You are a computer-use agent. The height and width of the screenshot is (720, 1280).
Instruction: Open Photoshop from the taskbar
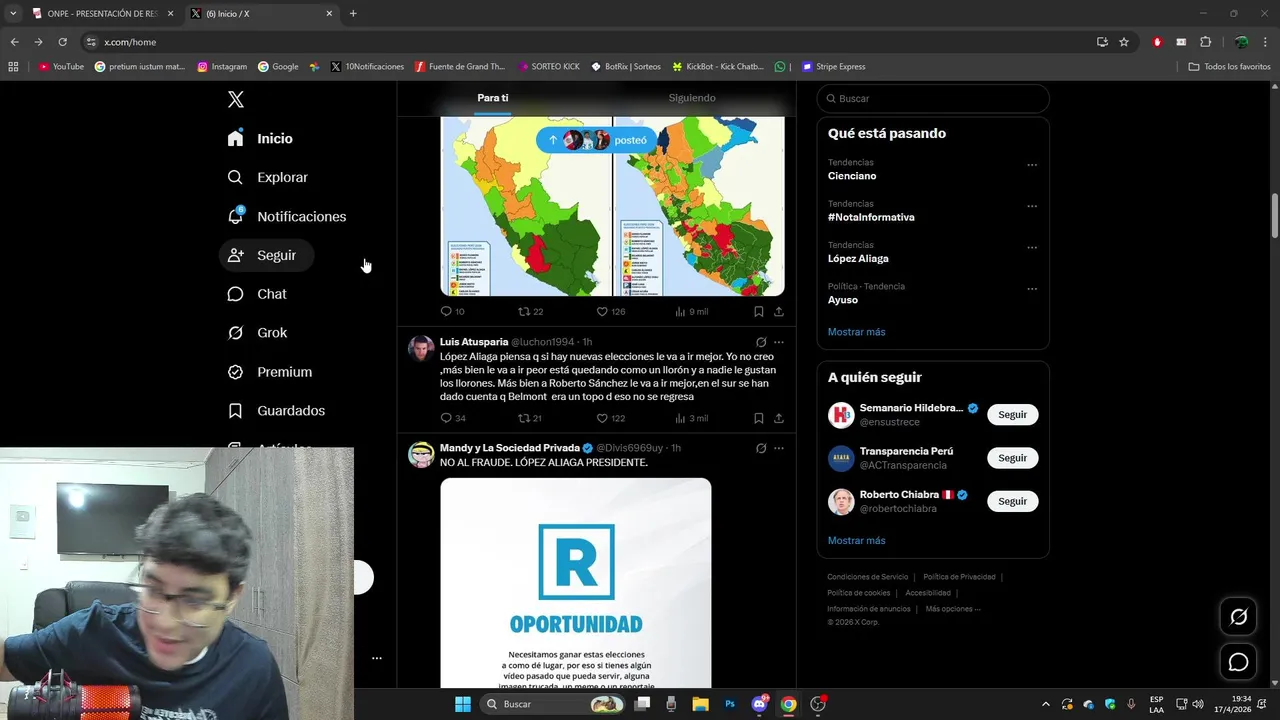[730, 704]
